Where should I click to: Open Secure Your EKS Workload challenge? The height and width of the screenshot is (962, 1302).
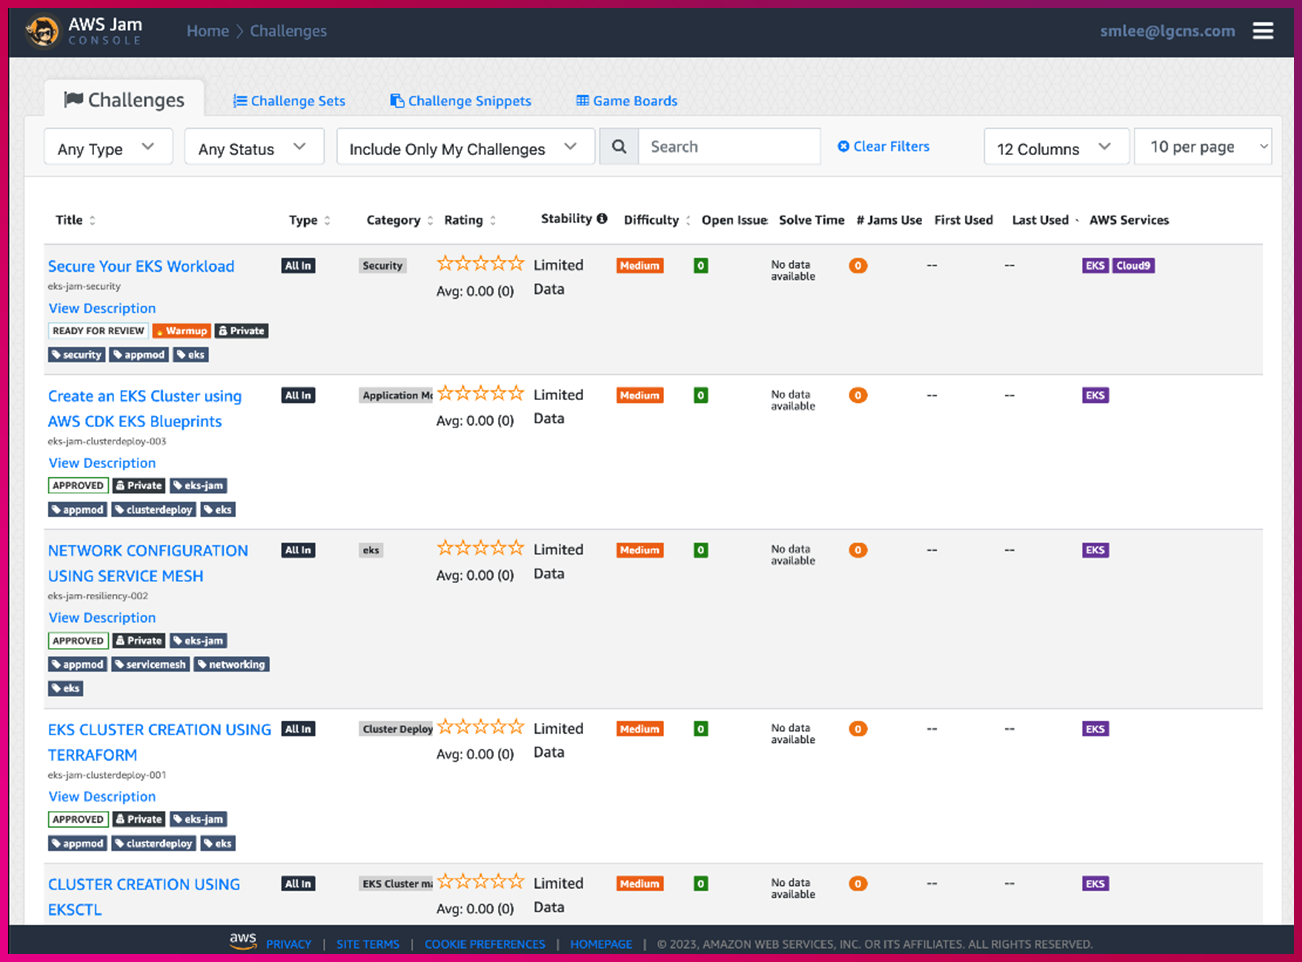pyautogui.click(x=141, y=266)
